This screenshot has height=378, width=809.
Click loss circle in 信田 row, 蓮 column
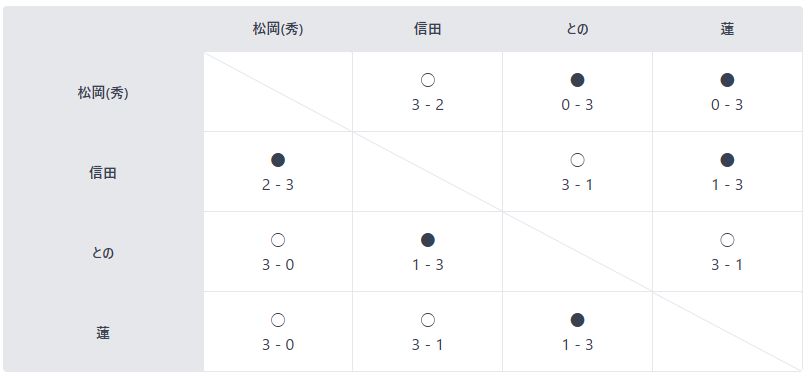tap(727, 160)
